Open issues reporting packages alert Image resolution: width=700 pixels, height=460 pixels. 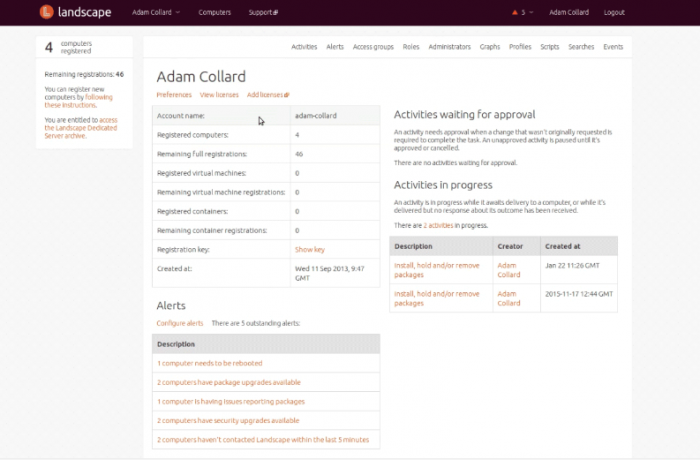click(x=231, y=401)
